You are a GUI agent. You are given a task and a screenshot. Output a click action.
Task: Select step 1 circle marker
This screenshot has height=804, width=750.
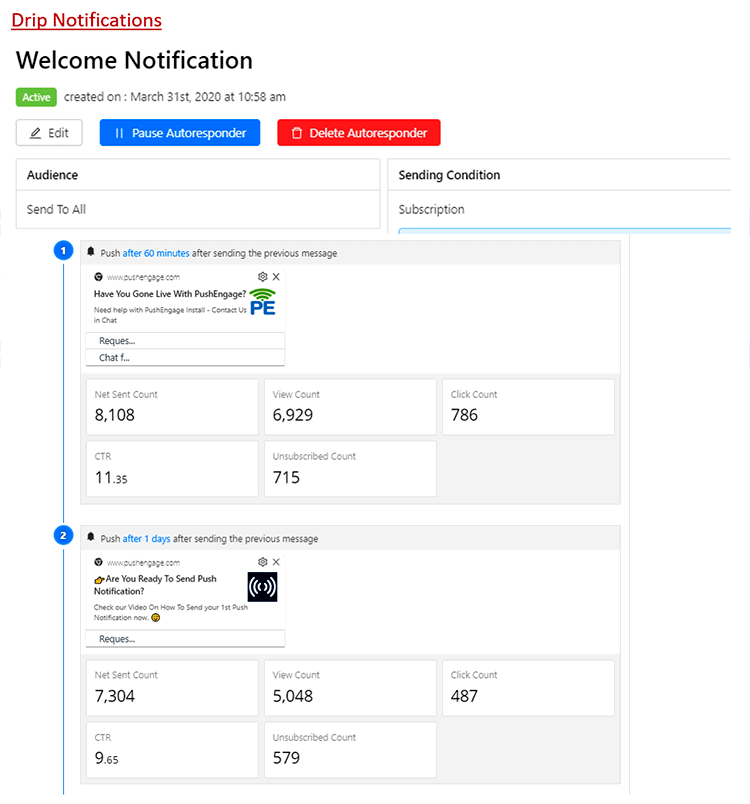pos(64,251)
